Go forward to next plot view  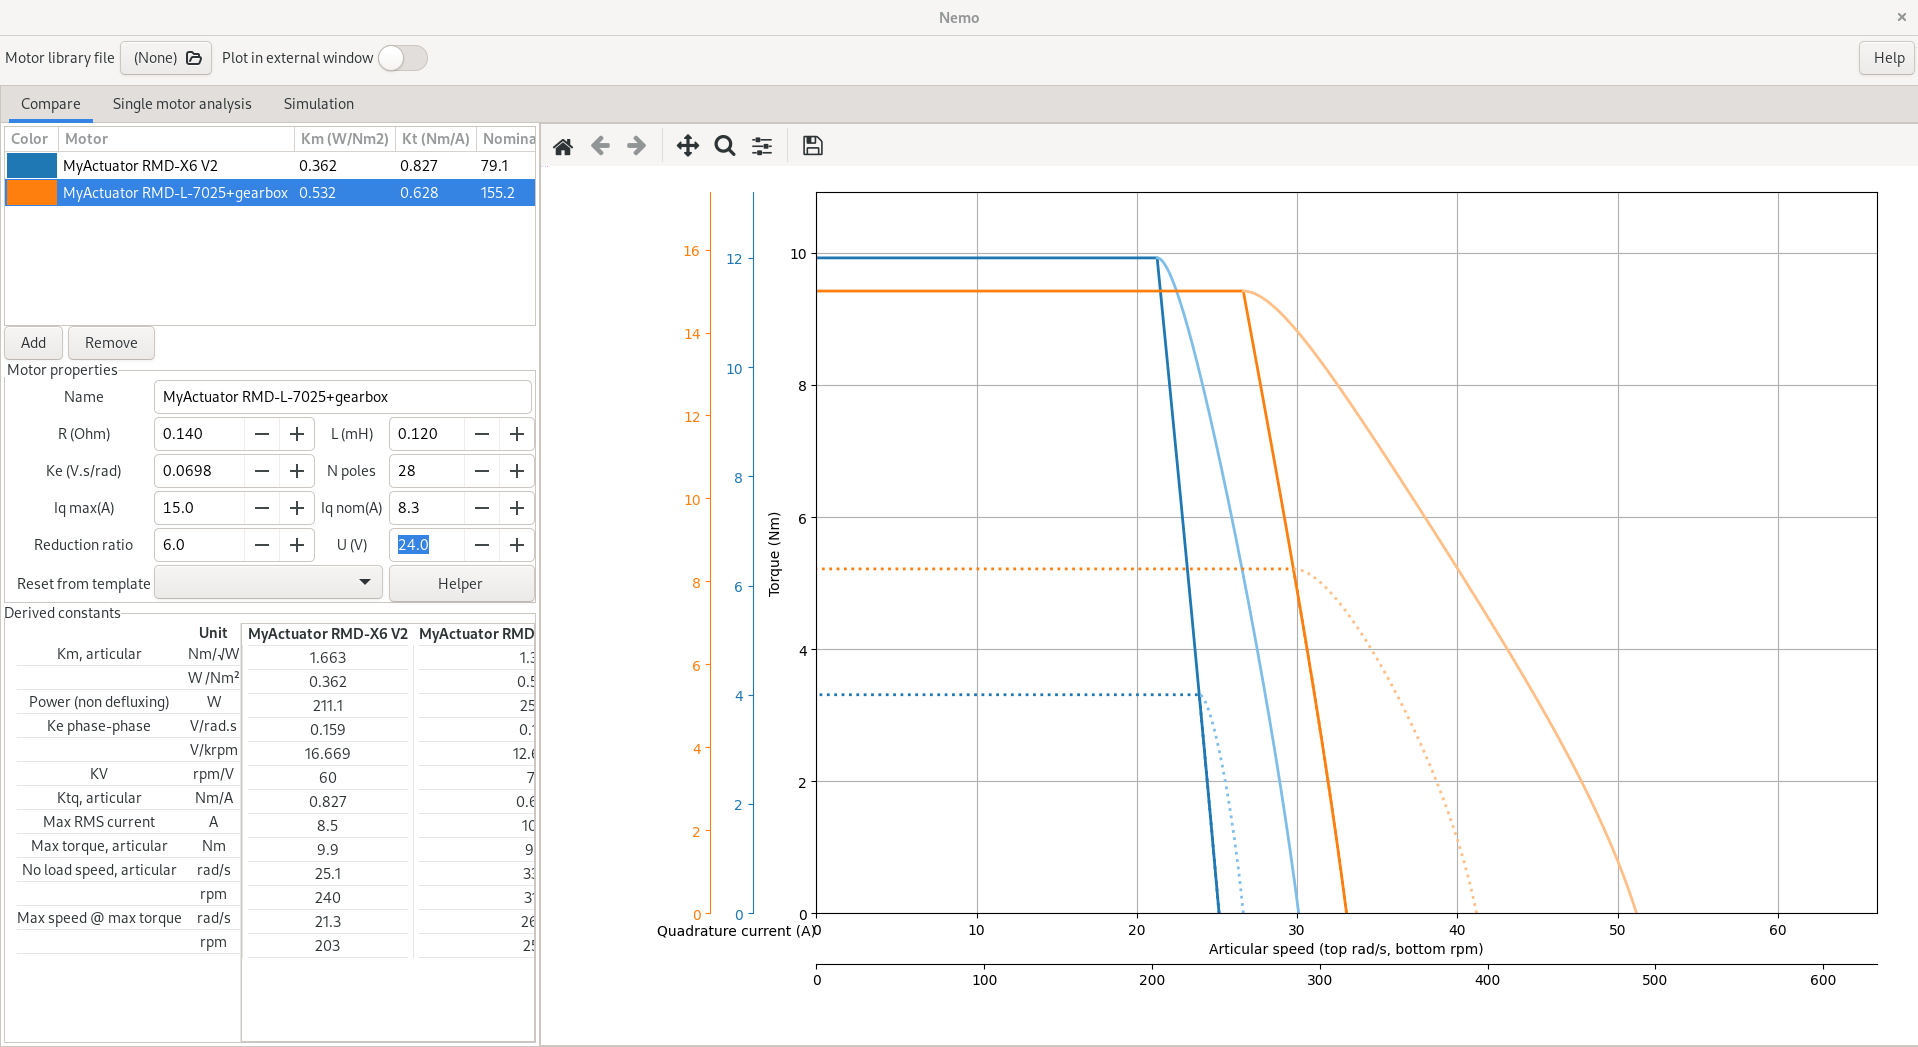637,146
